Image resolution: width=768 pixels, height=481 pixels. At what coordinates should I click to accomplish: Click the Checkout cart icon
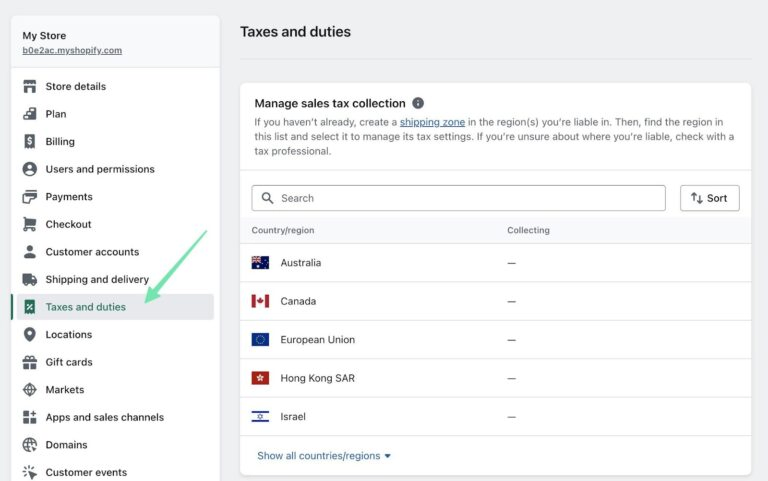click(x=29, y=224)
